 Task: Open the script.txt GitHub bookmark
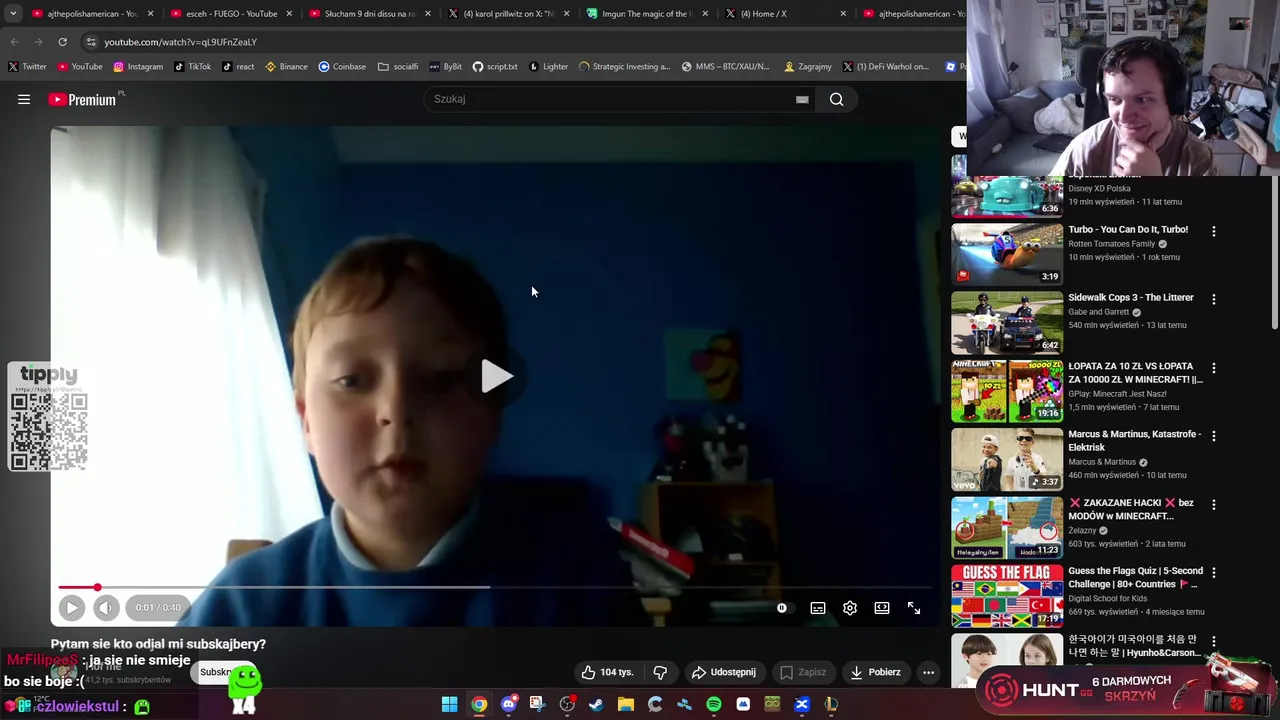click(x=495, y=67)
